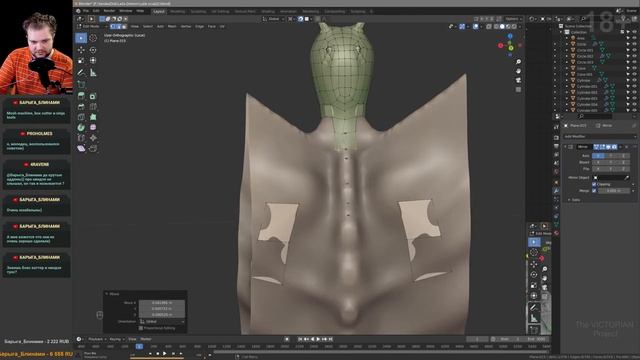The image size is (640, 360).
Task: Open the Playback dropdown in timeline
Action: 97,339
